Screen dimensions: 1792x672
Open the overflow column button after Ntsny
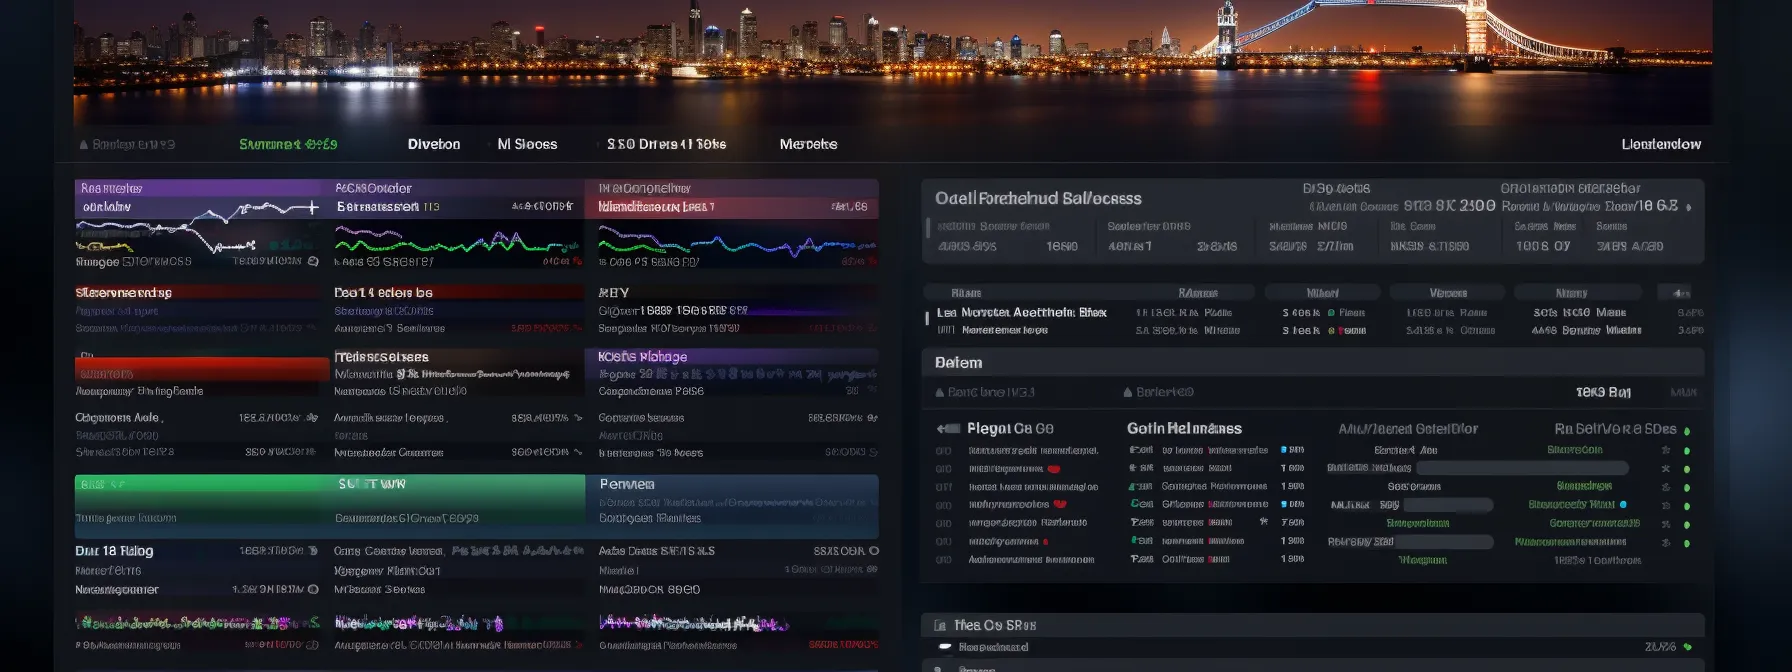(x=1681, y=293)
